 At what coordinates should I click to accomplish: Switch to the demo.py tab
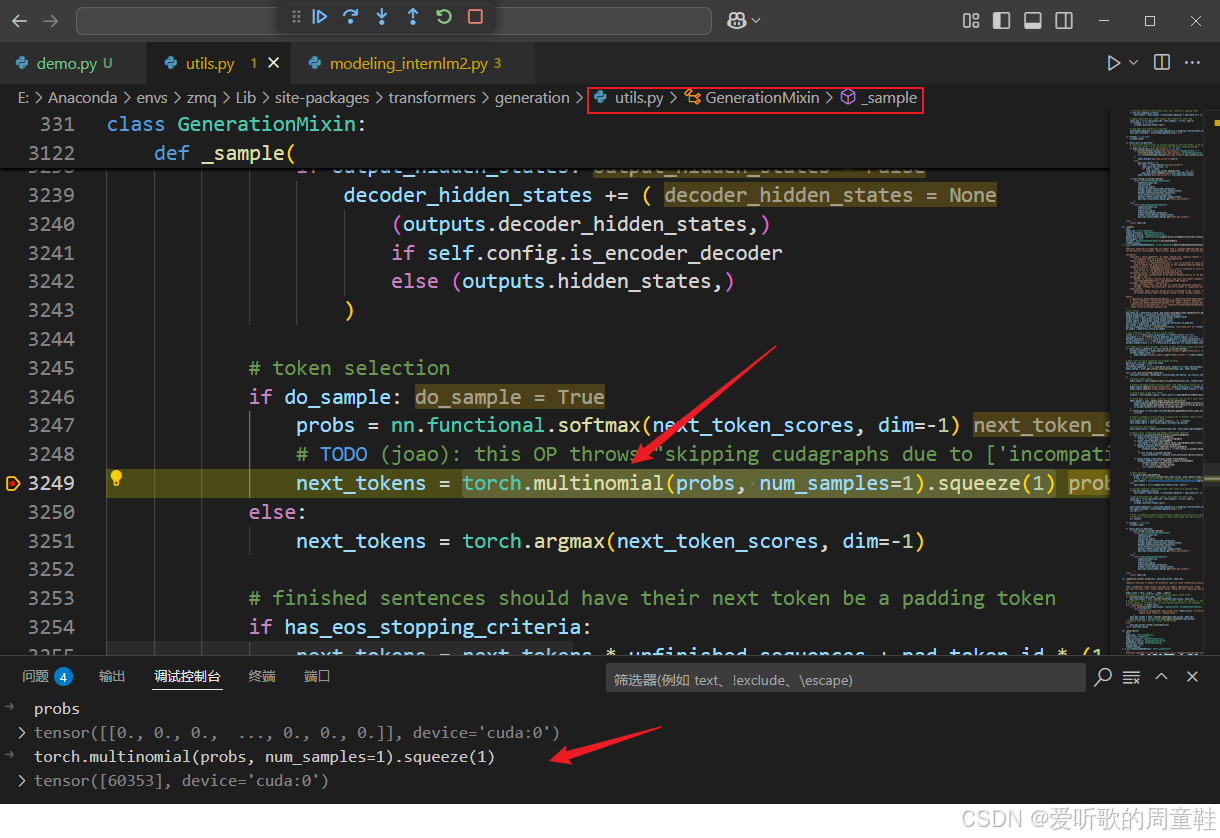tap(67, 63)
